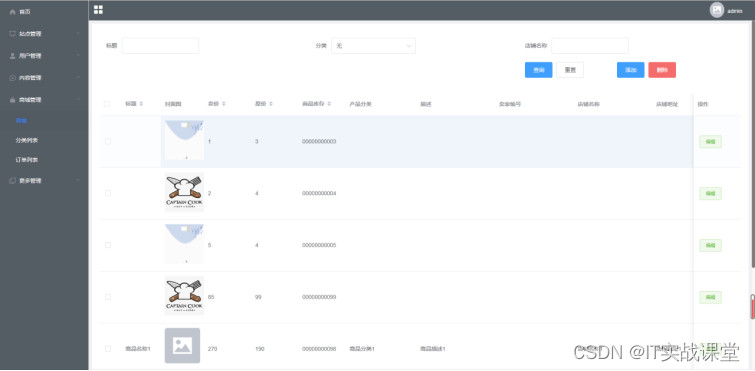Open cover image of row with stock 00000000005
The height and width of the screenshot is (371, 755).
(184, 244)
